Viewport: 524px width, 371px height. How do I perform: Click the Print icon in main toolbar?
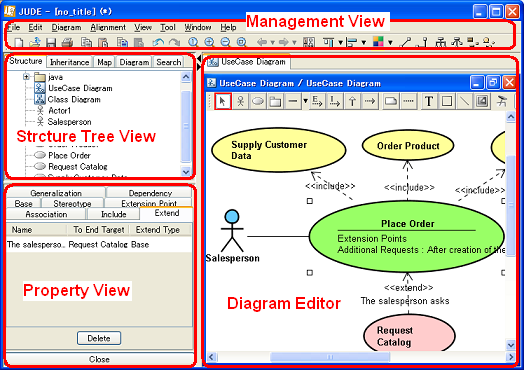click(68, 42)
